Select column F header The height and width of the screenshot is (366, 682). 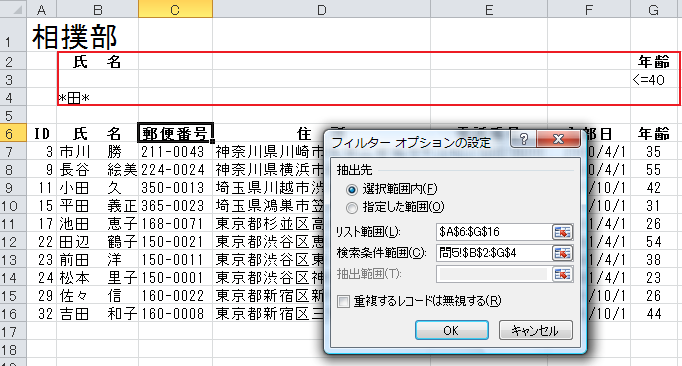(589, 9)
